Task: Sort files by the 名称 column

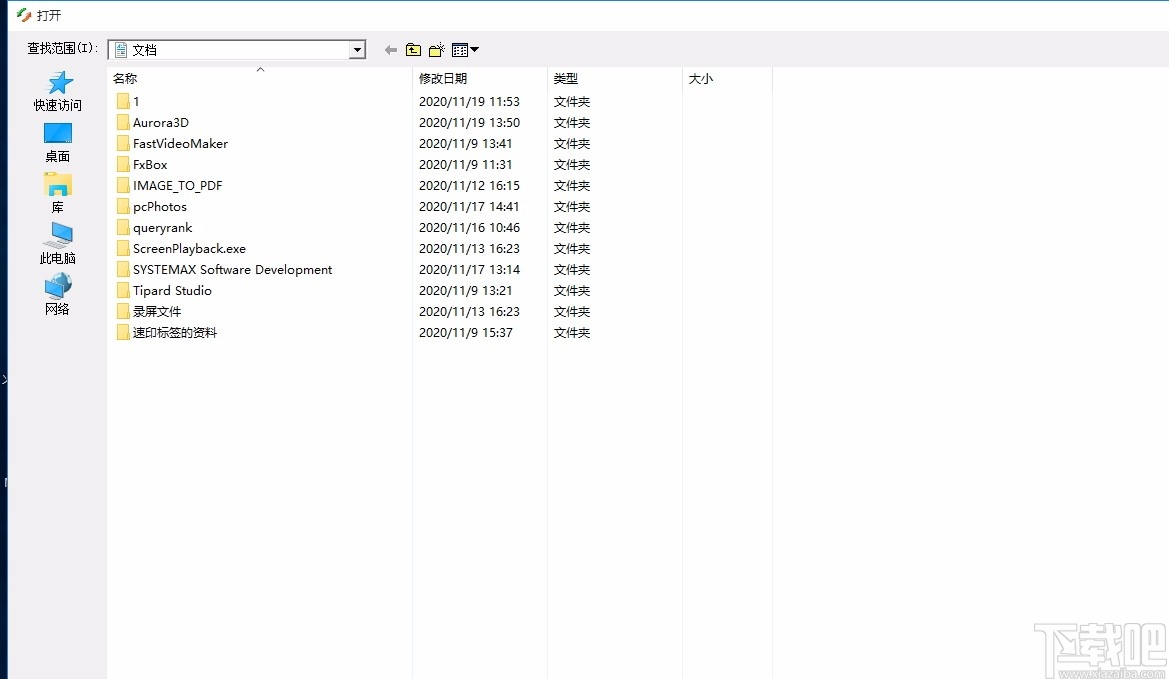Action: pos(125,78)
